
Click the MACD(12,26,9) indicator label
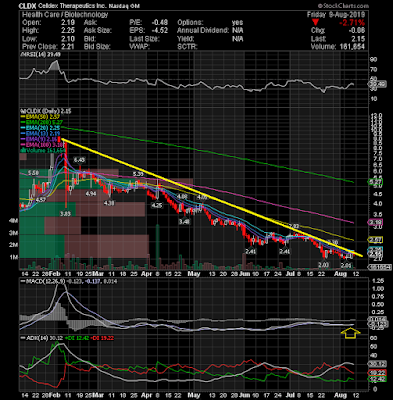pos(43,282)
